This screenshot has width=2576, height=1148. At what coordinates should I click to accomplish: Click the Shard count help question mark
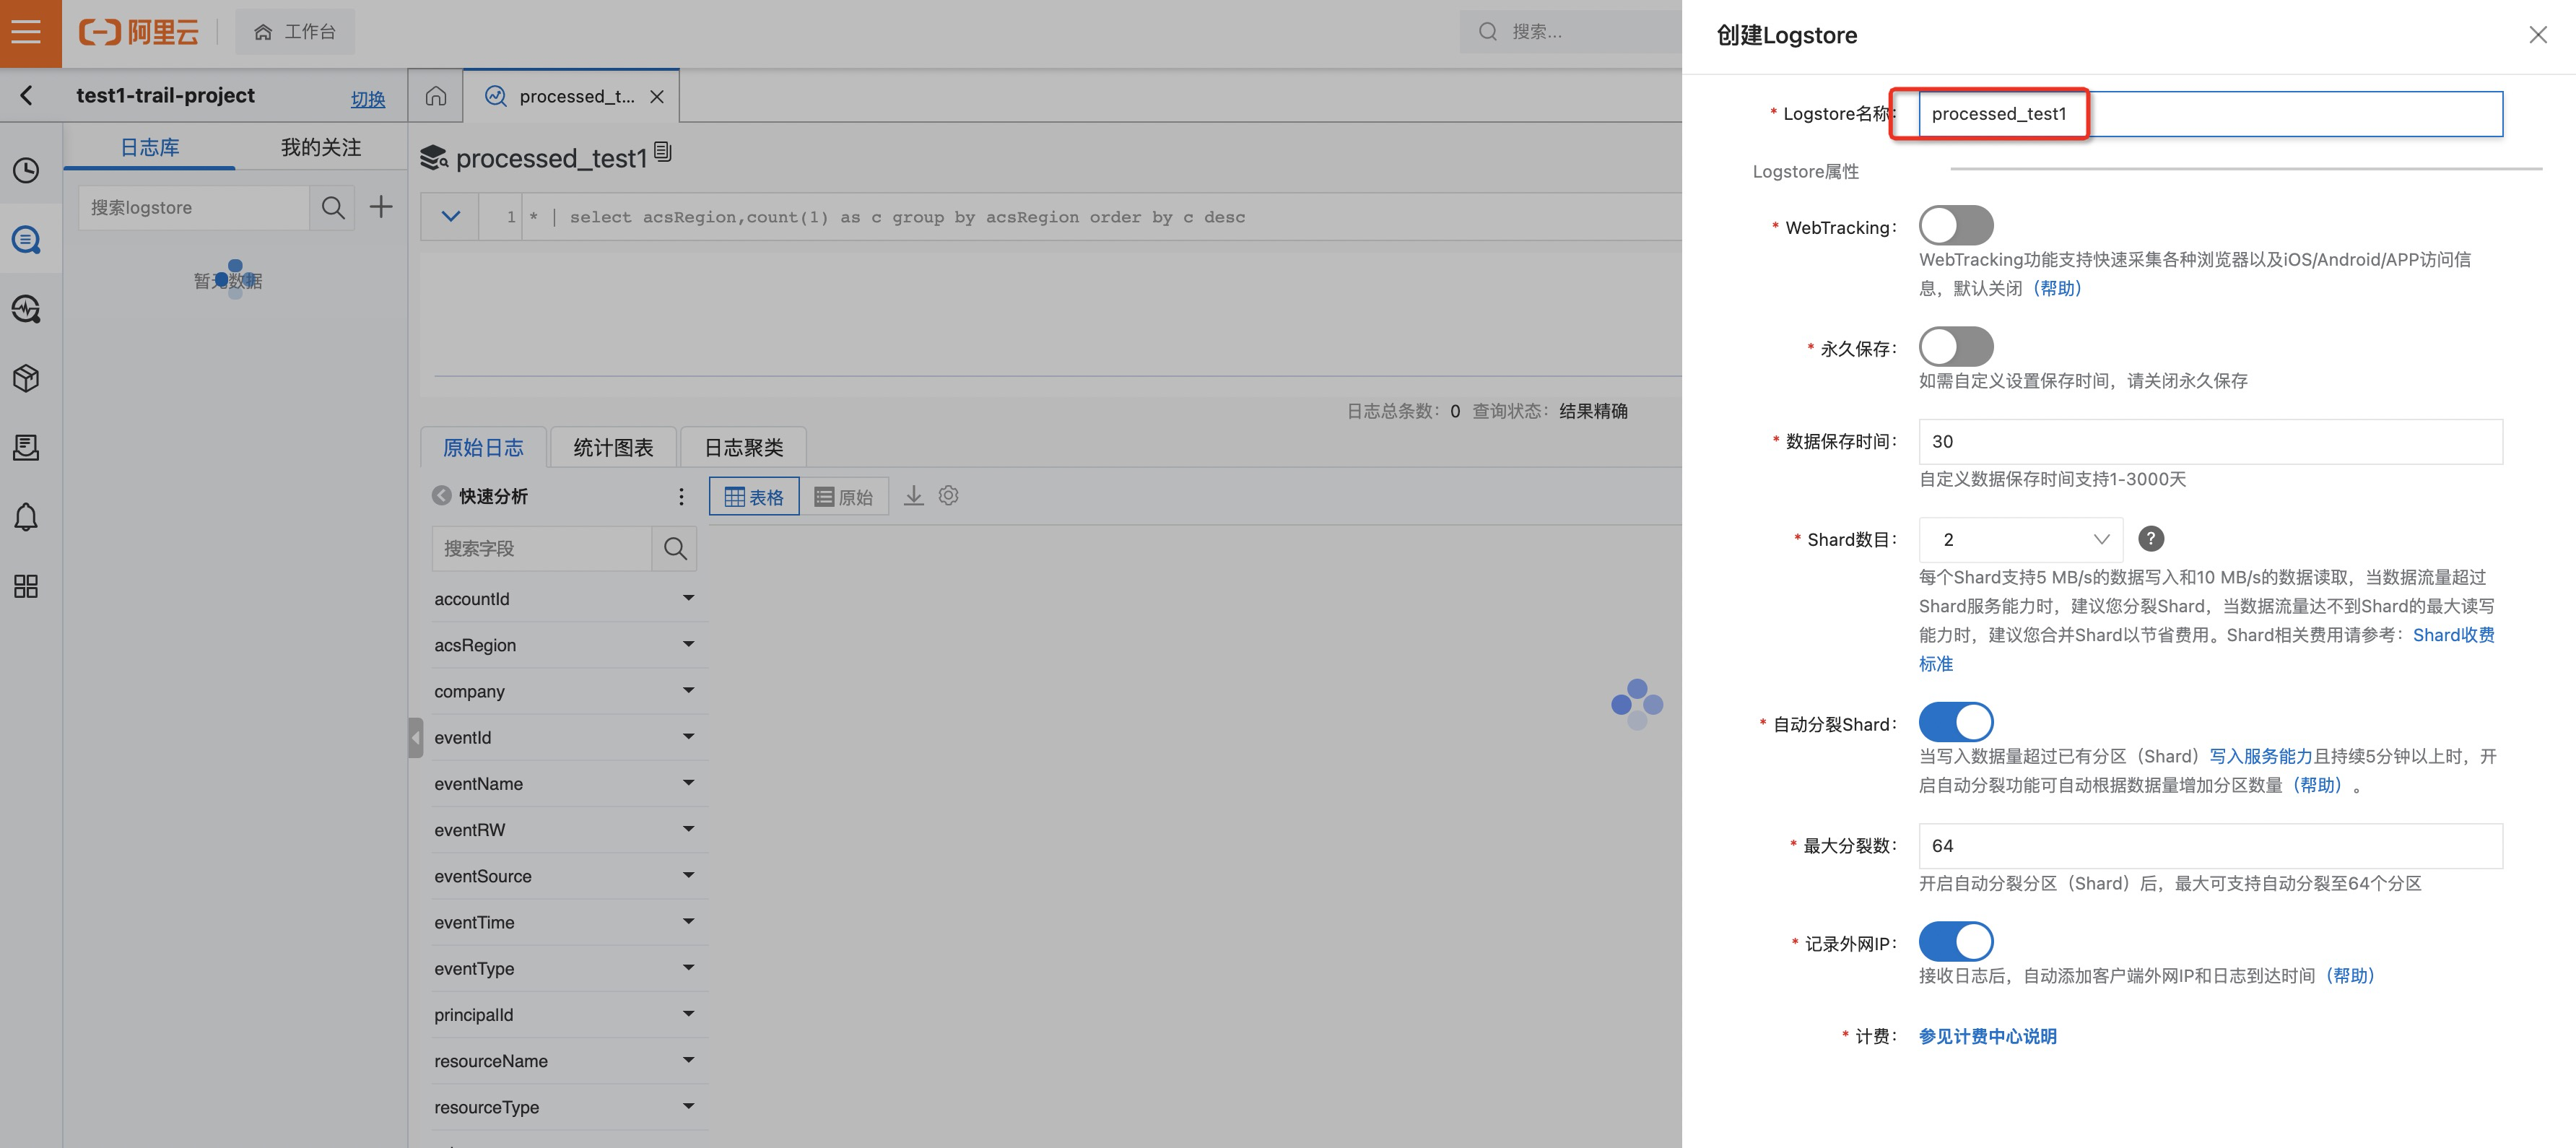(x=2150, y=539)
